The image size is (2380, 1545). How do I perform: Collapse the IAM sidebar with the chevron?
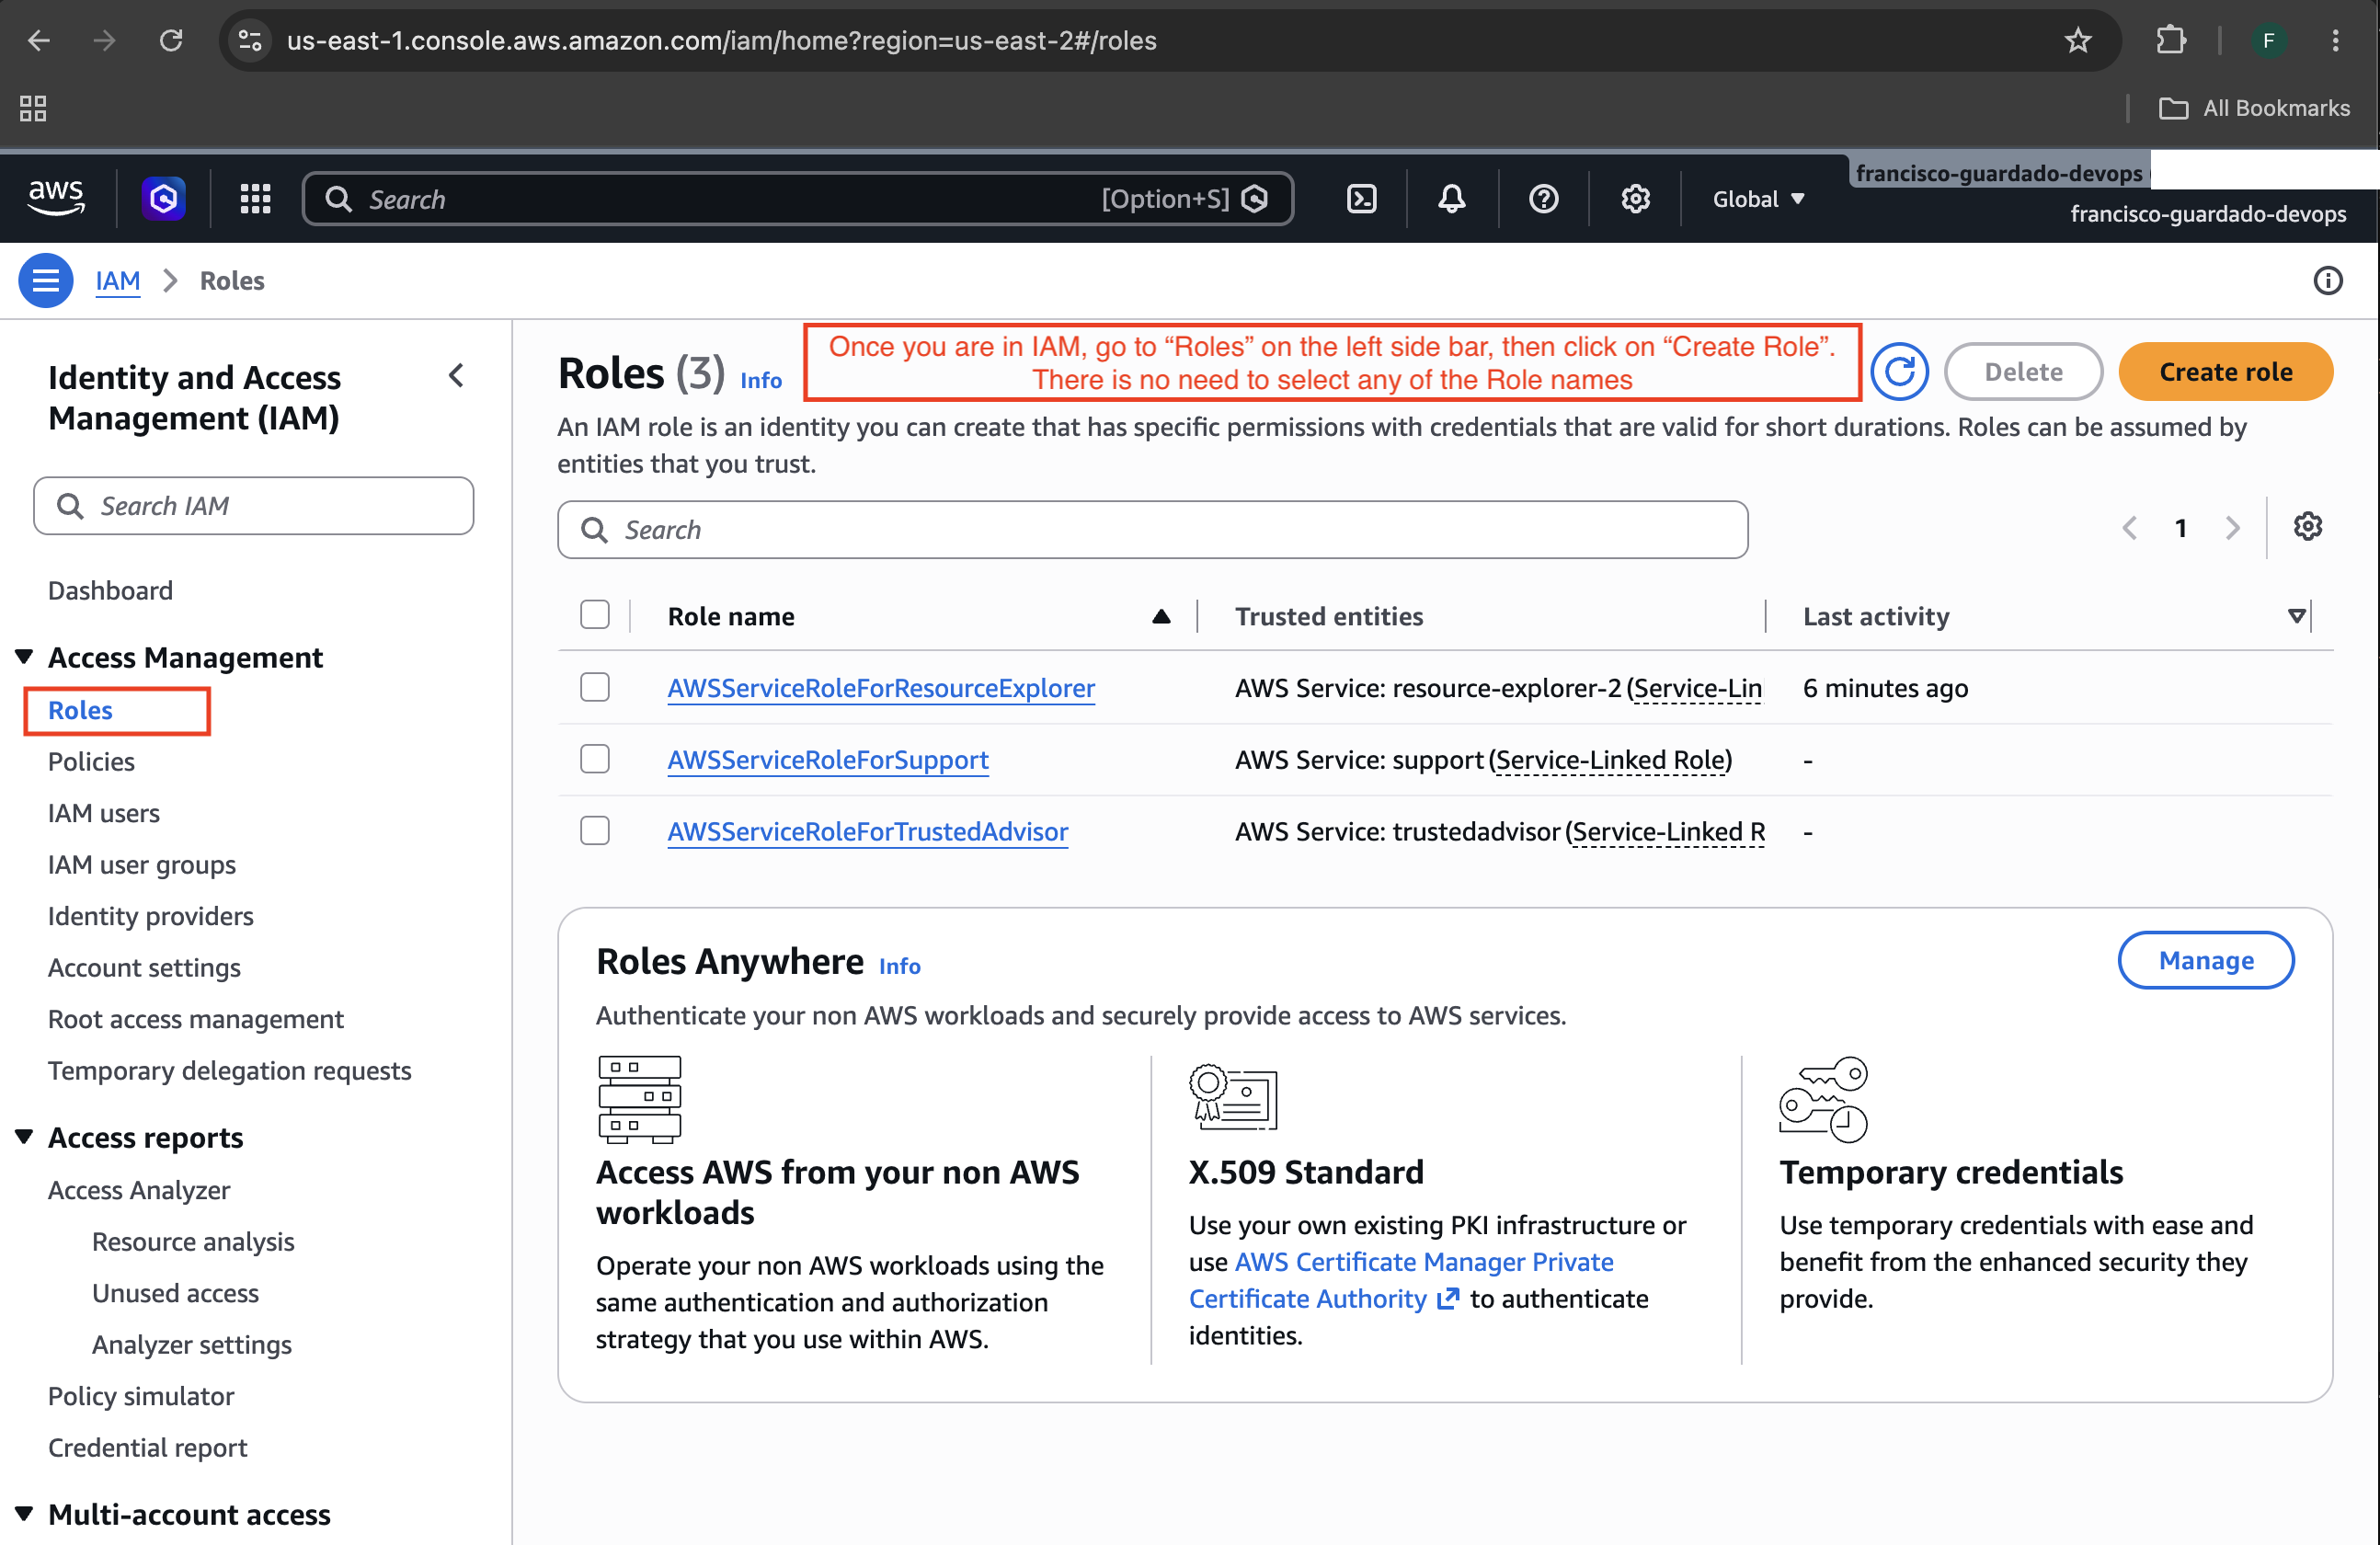point(457,376)
